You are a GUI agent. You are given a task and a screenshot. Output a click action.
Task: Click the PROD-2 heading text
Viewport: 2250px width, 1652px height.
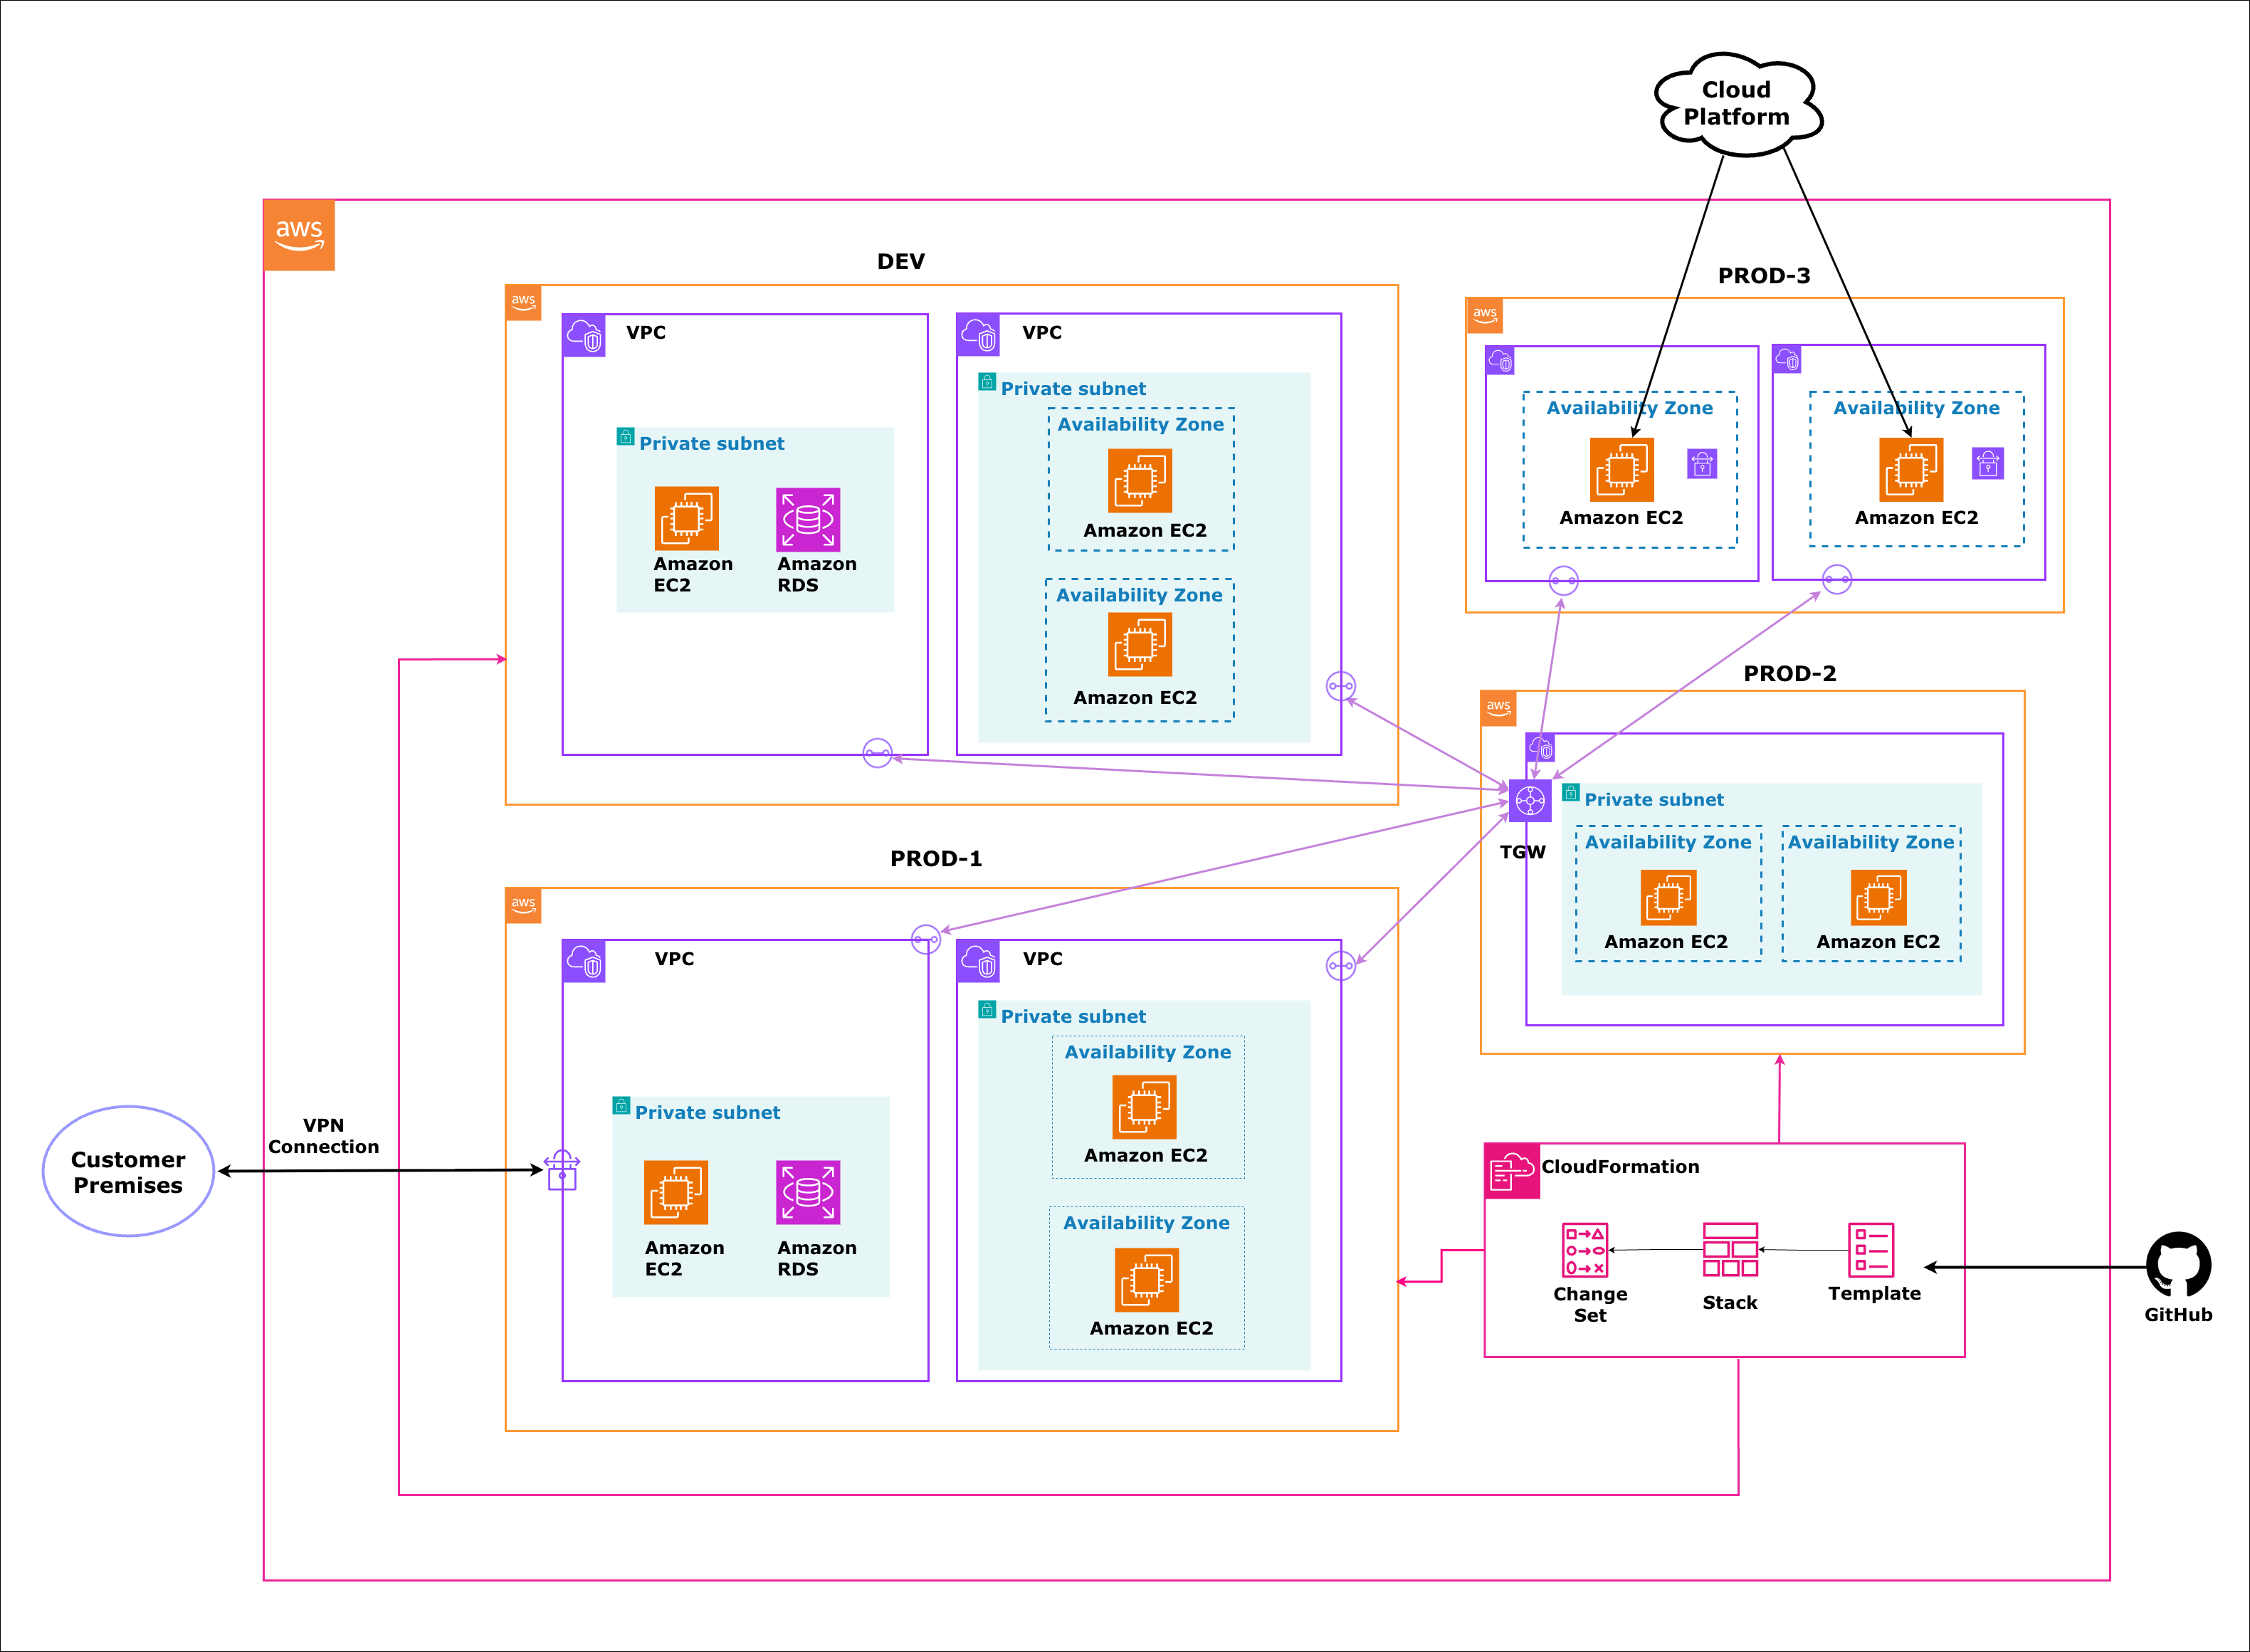(1789, 674)
